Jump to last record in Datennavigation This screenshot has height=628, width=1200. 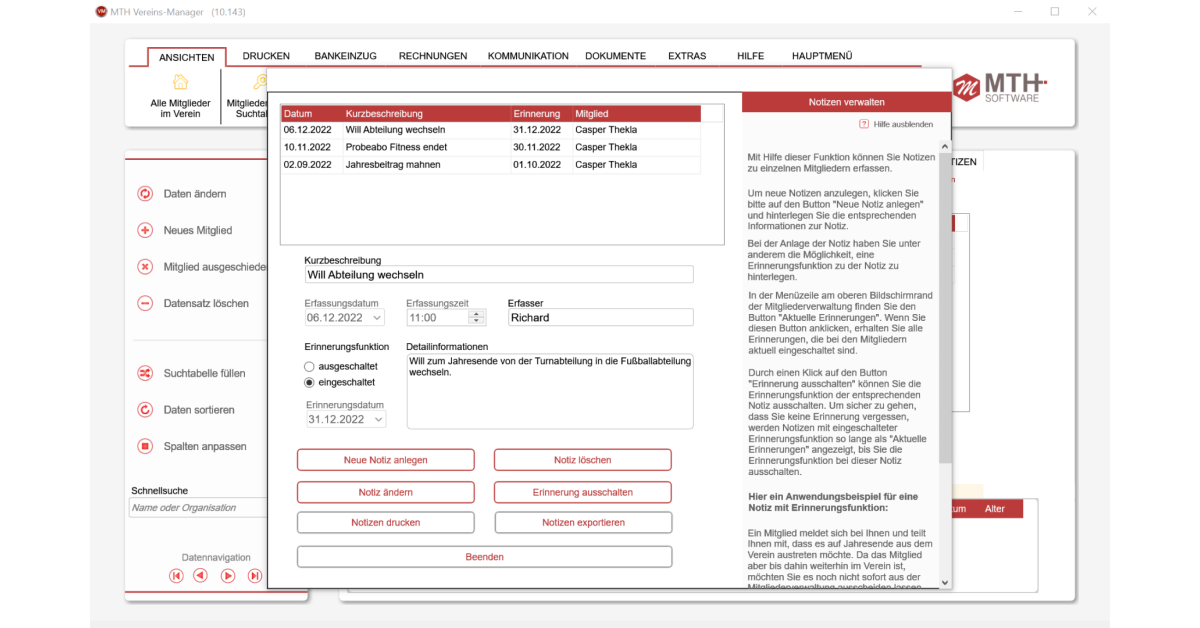(255, 576)
